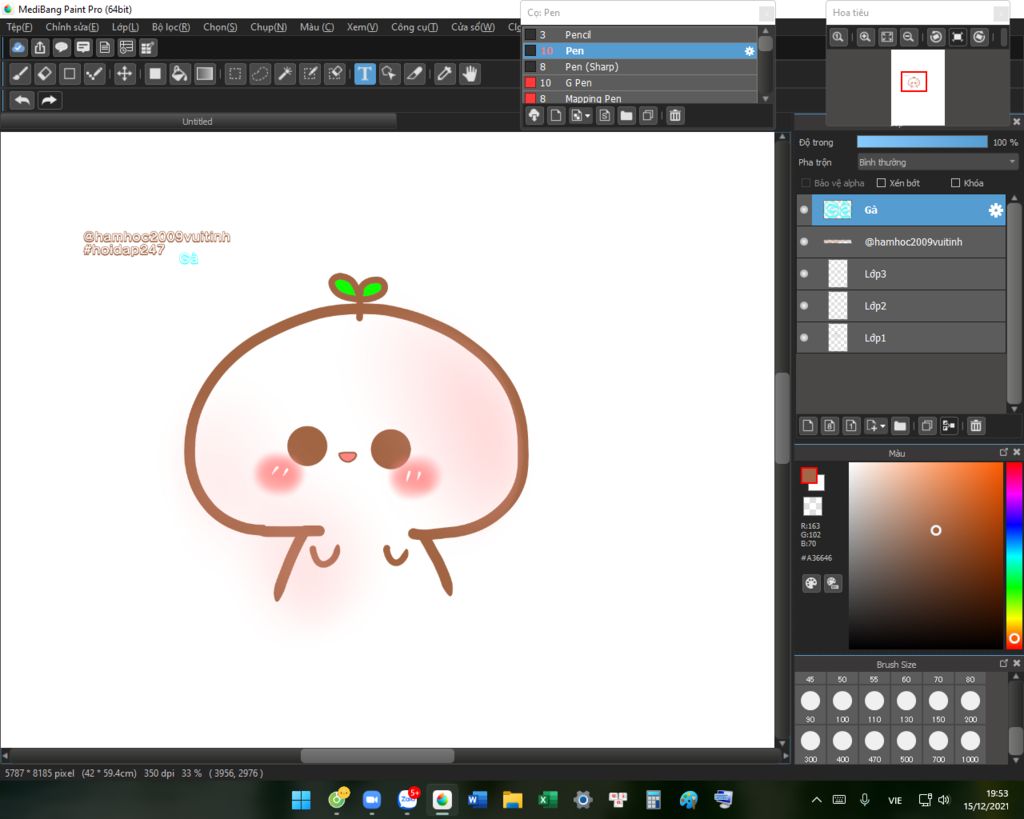Open the cloud save icon
The width and height of the screenshot is (1024, 819).
[19, 47]
